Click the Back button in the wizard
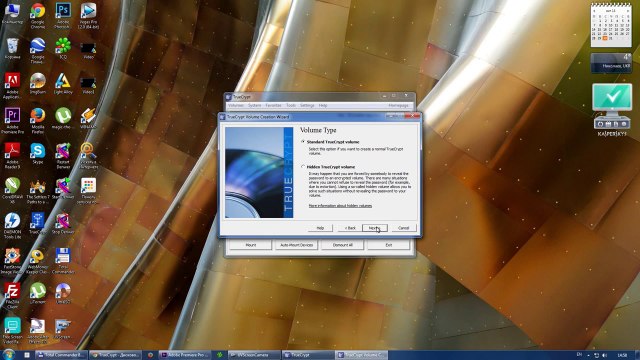Image resolution: width=640 pixels, height=360 pixels. 350,228
